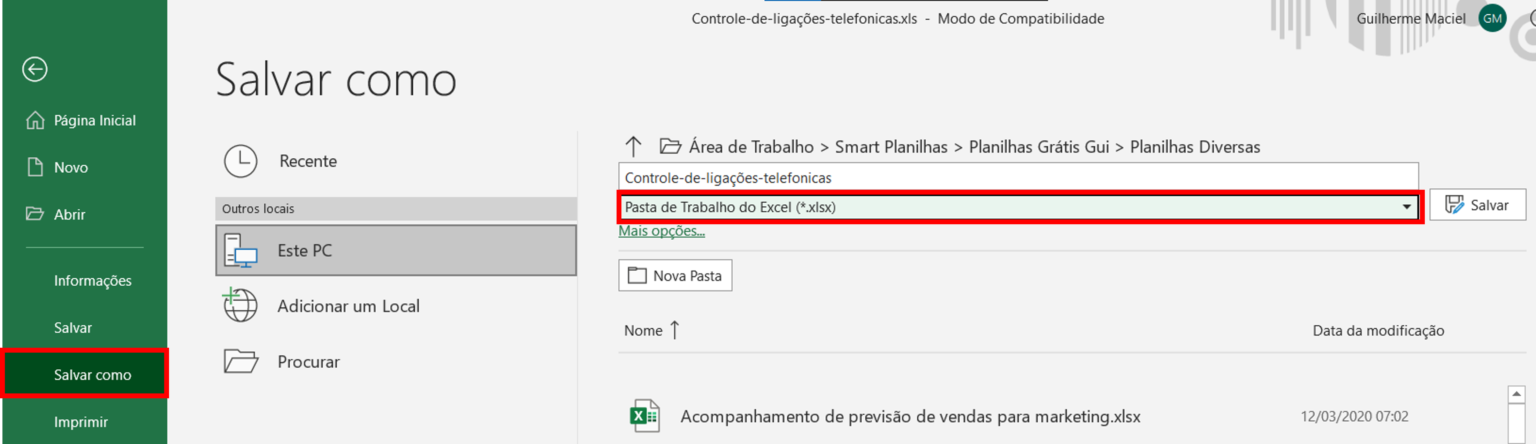Click the home icon beside Página Inicial
Screen dimensions: 1536x444
(x=35, y=120)
